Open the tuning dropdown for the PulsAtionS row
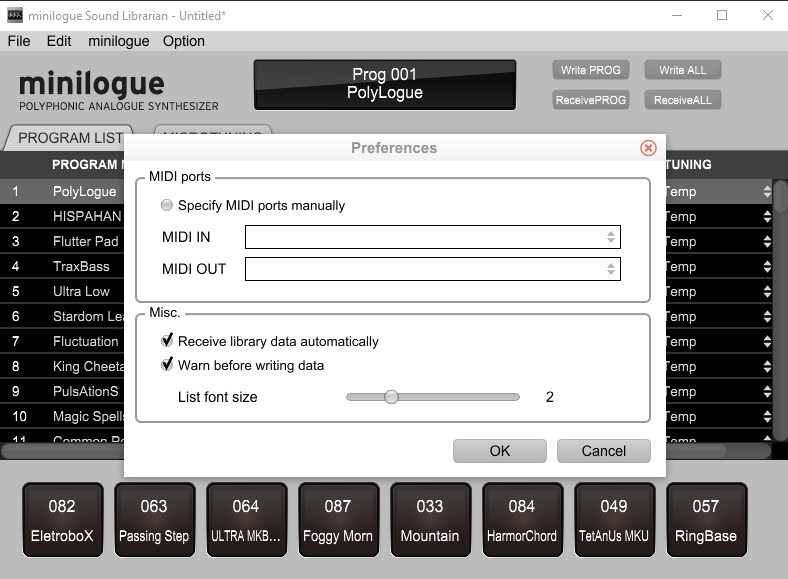This screenshot has height=579, width=788. click(767, 392)
